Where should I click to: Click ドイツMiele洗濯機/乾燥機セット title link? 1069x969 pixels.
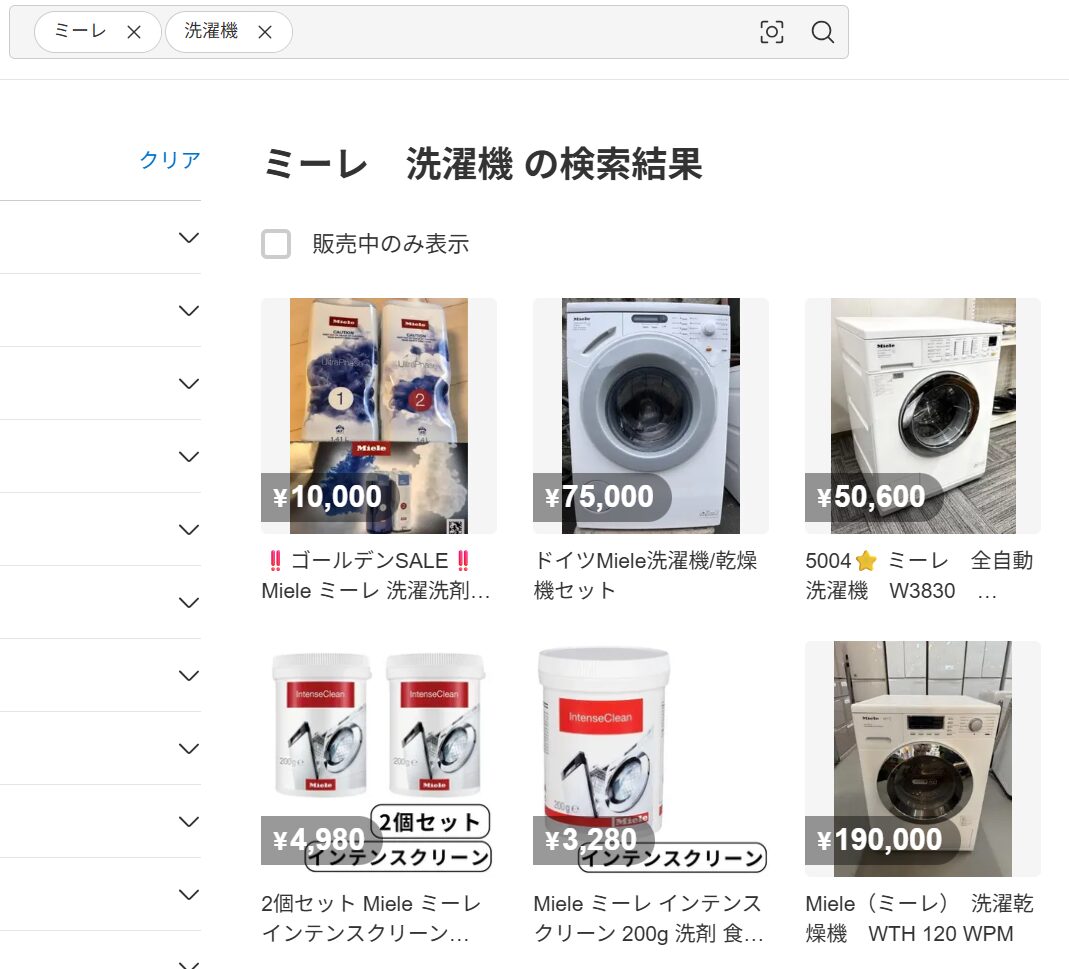tap(646, 575)
